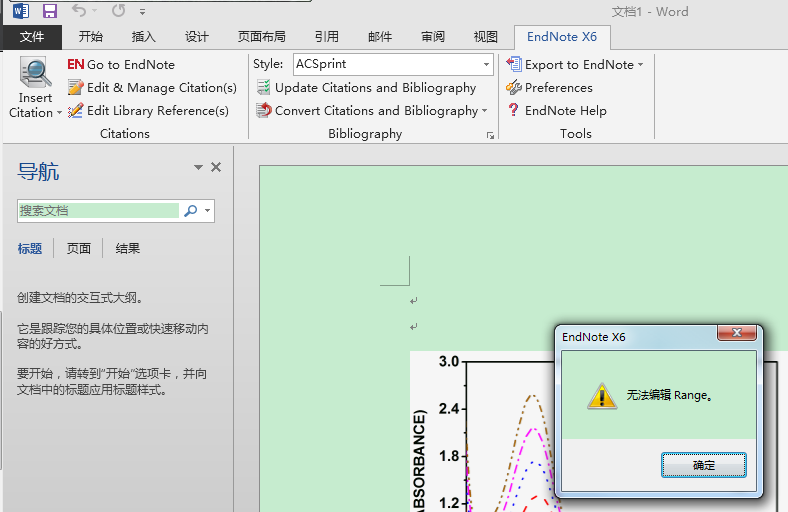The width and height of the screenshot is (788, 512).
Task: Expand the Export to EndNote dropdown arrow
Action: (x=640, y=64)
